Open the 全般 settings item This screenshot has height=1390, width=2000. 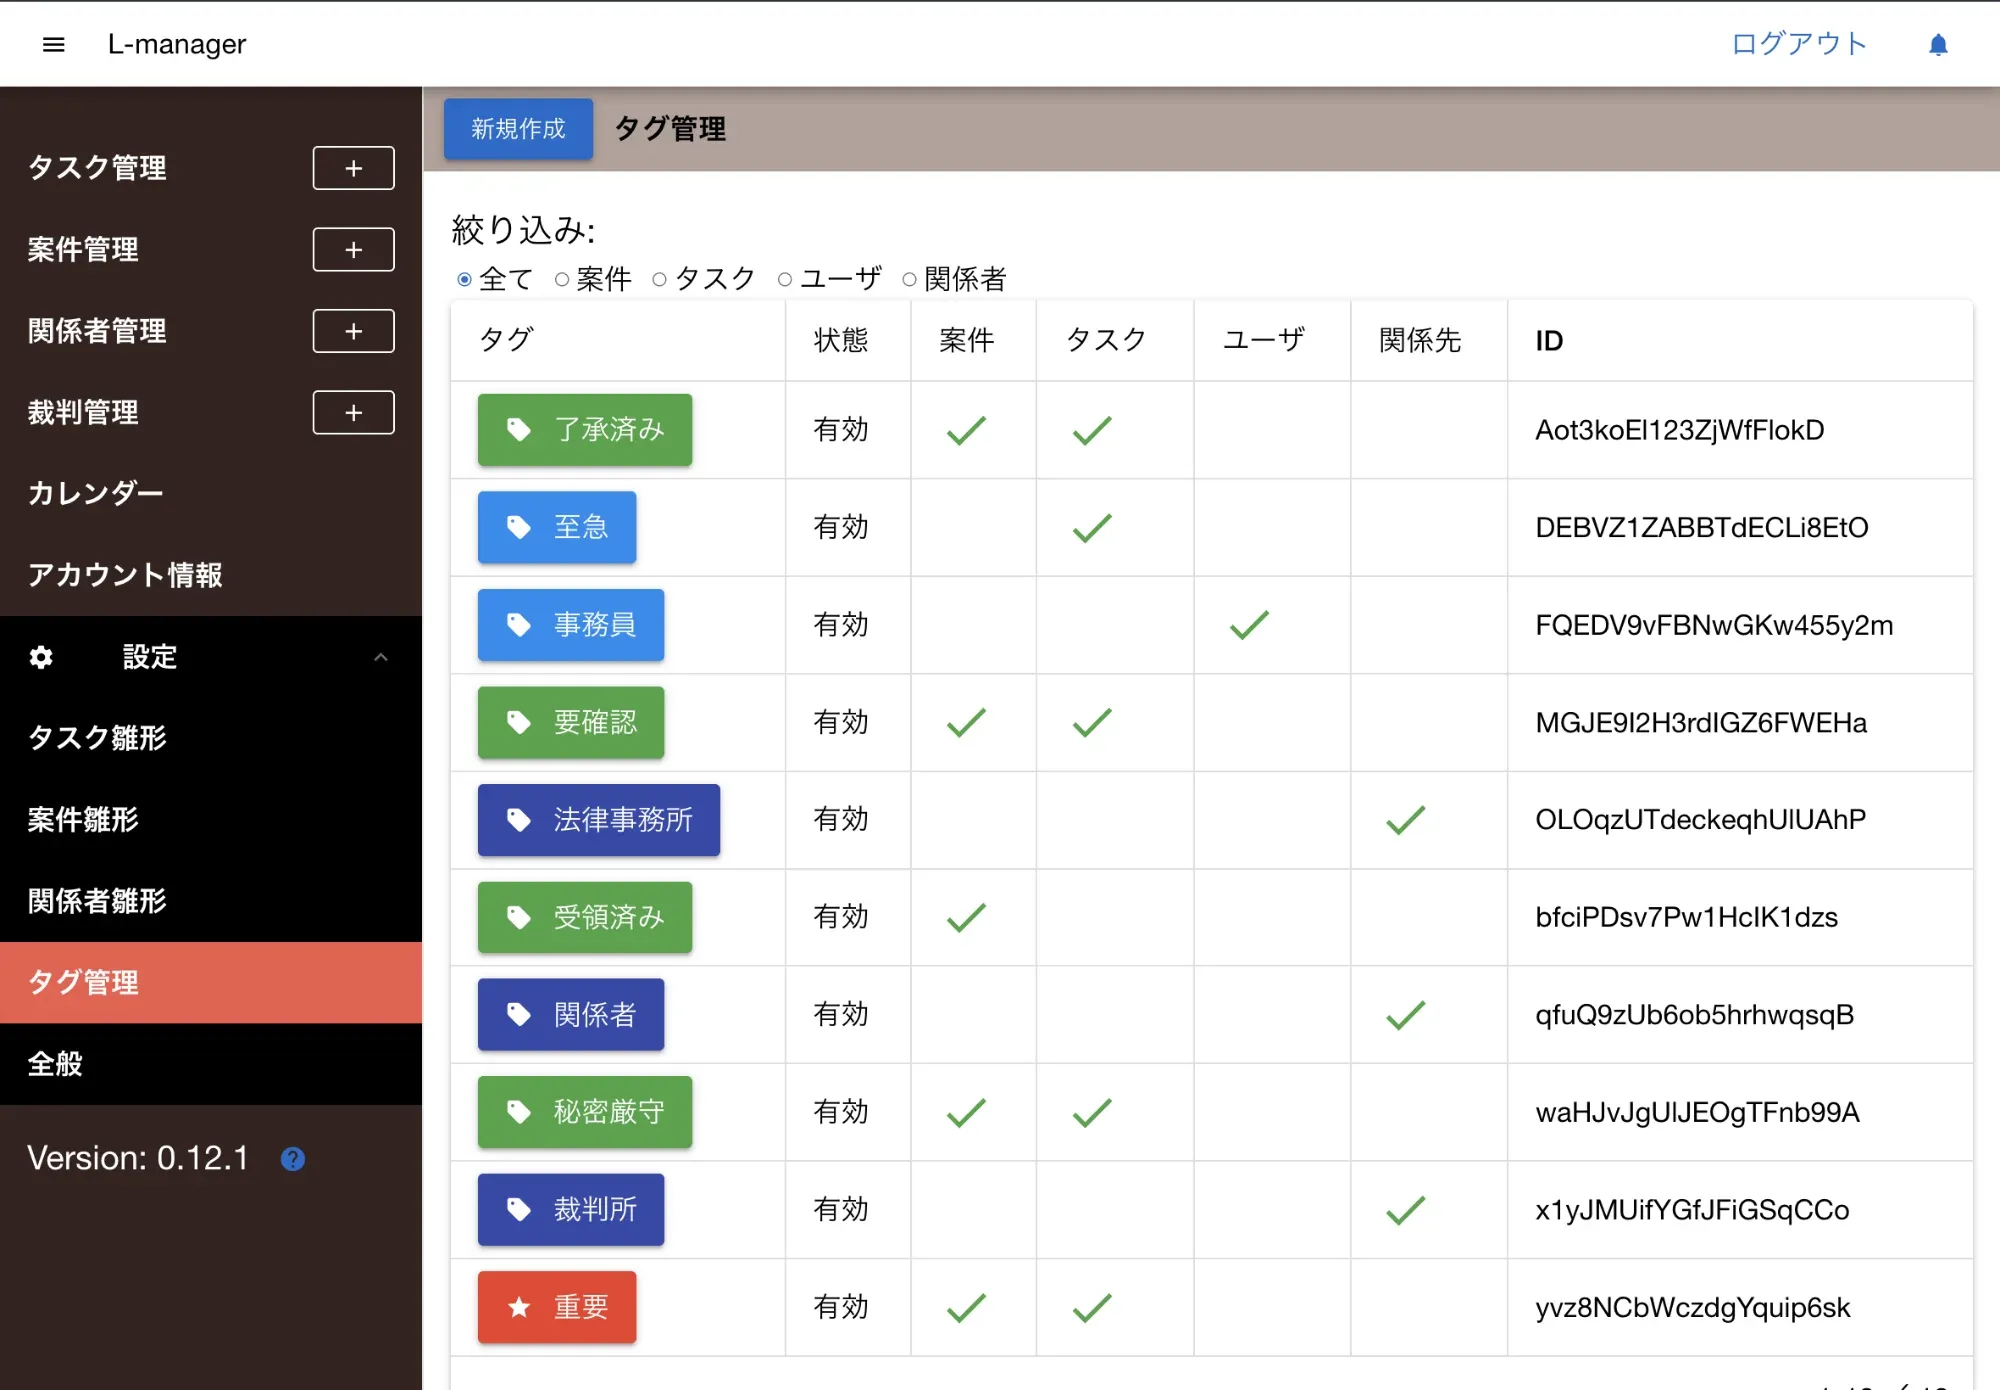click(55, 1064)
